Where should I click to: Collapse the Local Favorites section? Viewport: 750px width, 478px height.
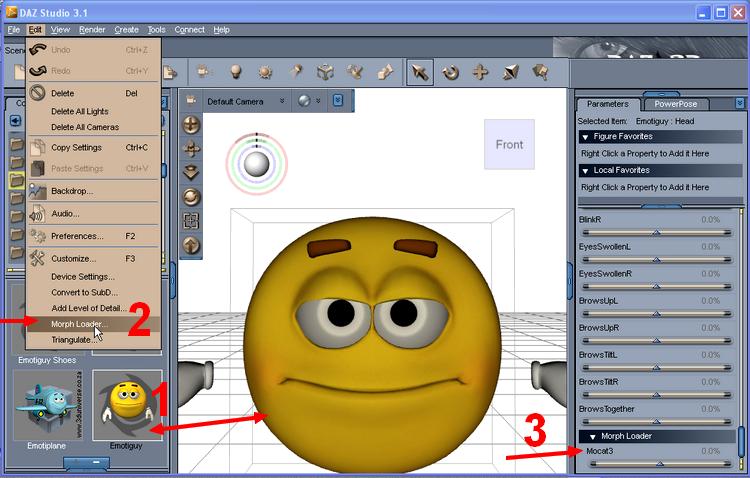[585, 170]
